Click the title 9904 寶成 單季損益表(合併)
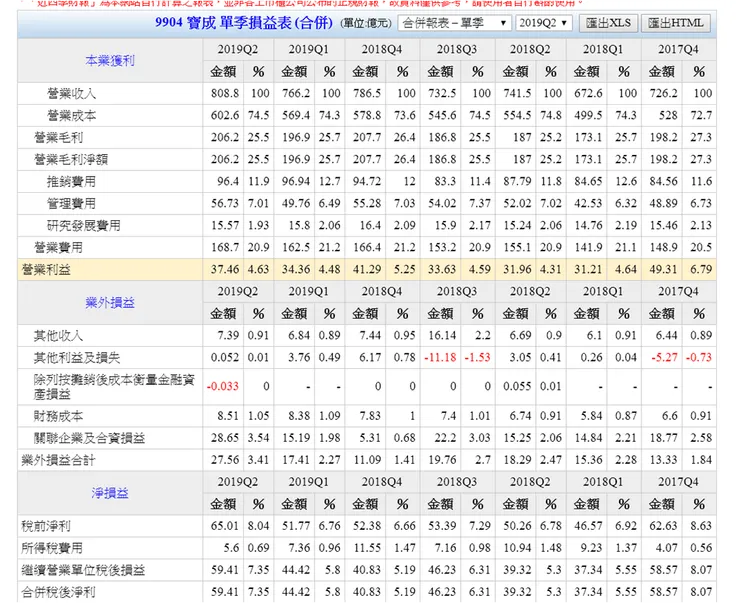The height and width of the screenshot is (603, 740). [244, 23]
